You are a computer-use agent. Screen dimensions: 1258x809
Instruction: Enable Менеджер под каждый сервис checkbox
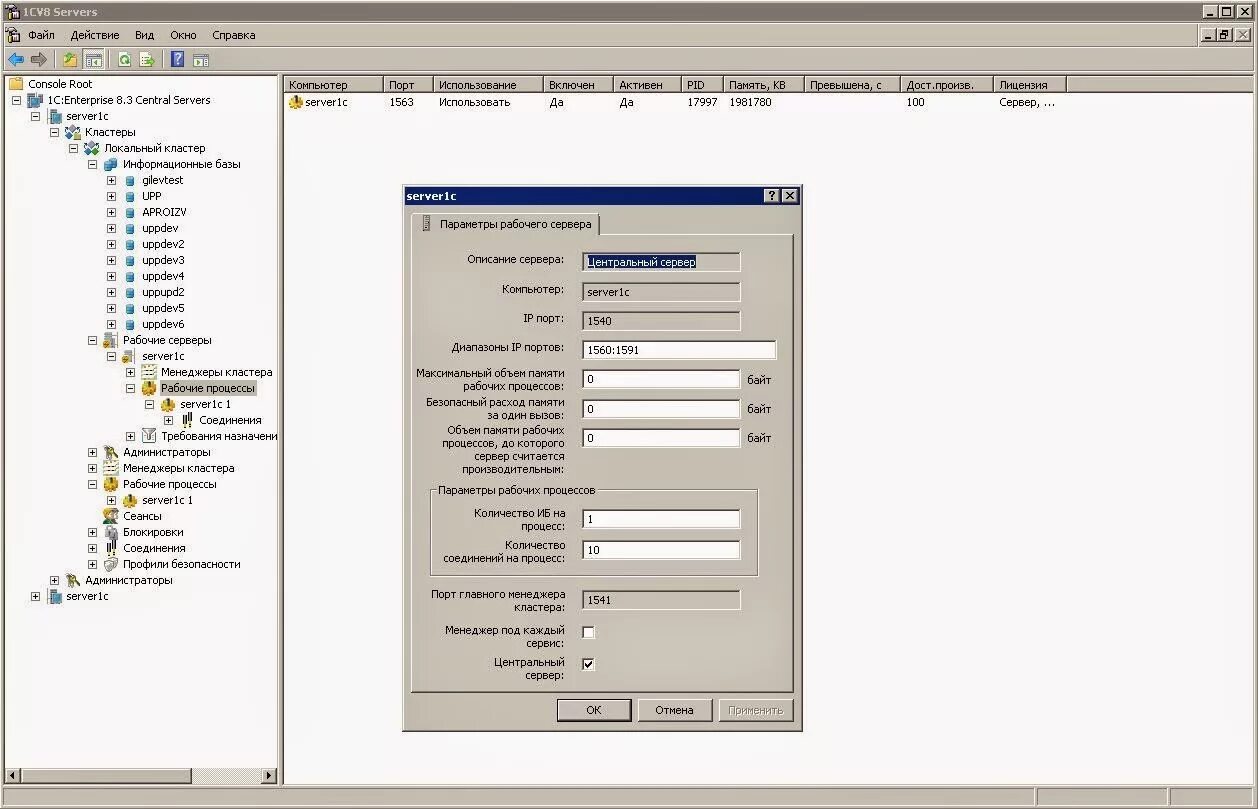coord(588,632)
